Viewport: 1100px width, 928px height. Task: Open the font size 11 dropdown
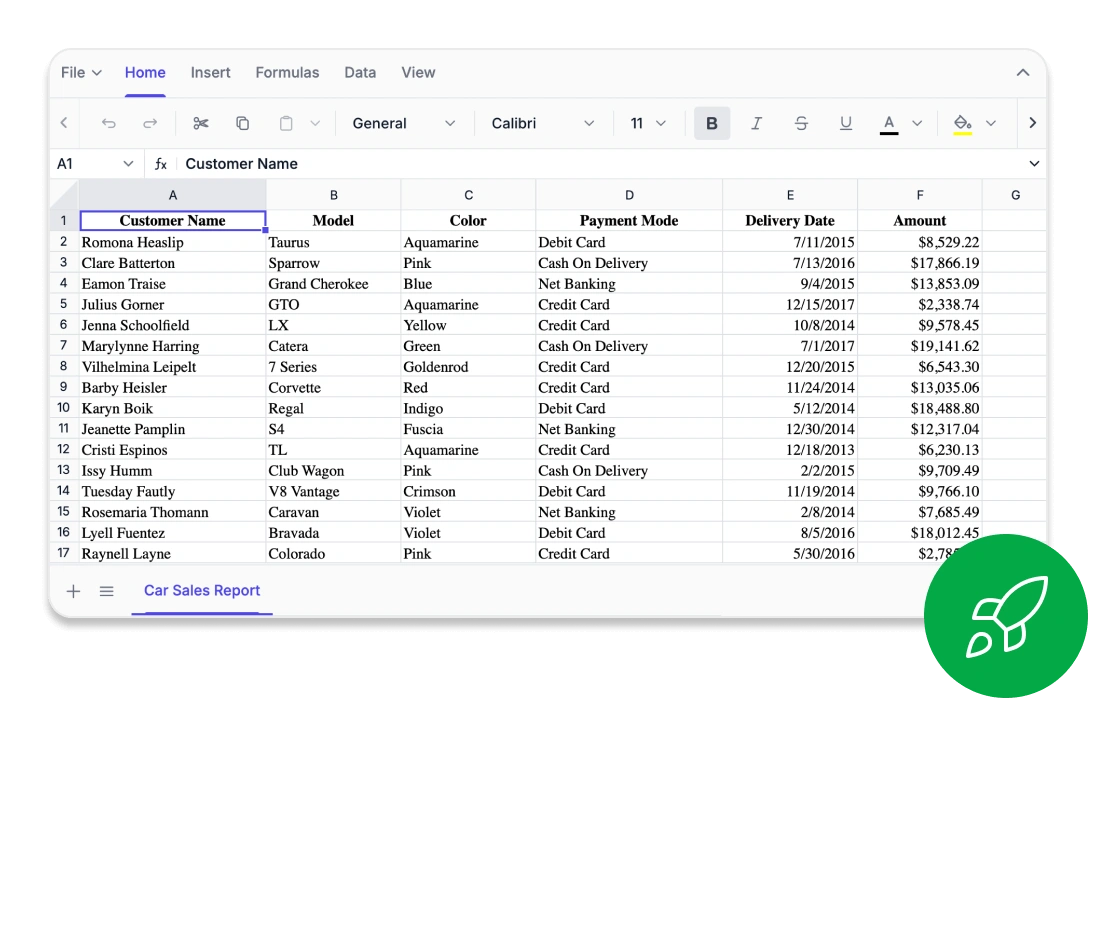[x=648, y=122]
